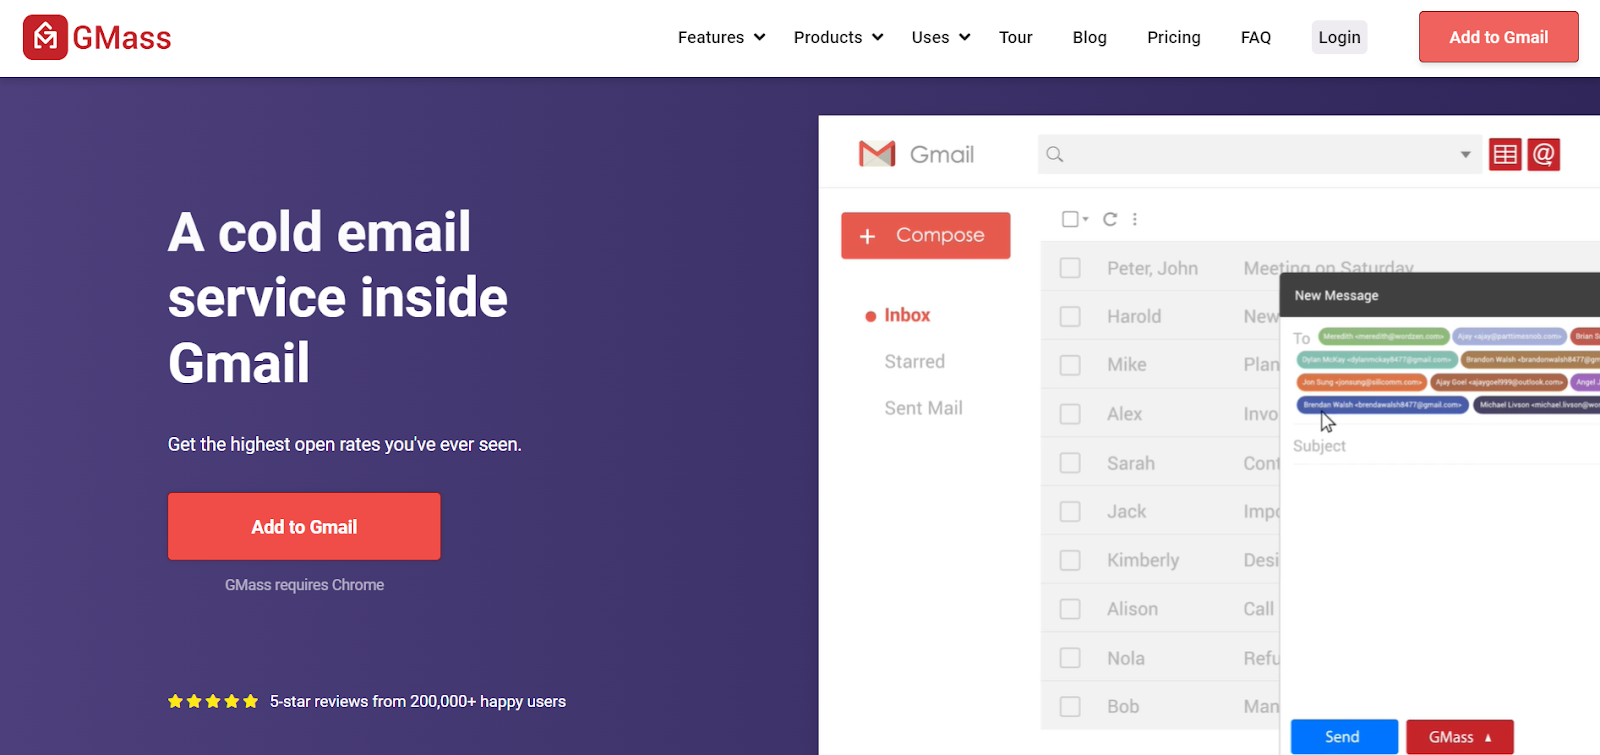1600x755 pixels.
Task: Click '5-star reviews from 200,000+ happy users' text
Action: coord(418,701)
